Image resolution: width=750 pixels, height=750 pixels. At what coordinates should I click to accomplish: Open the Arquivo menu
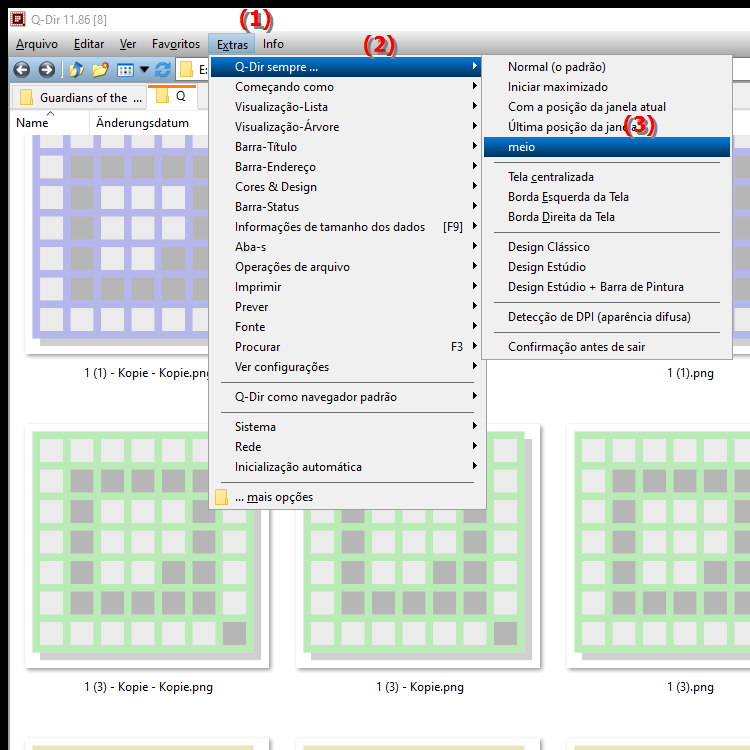pos(37,44)
